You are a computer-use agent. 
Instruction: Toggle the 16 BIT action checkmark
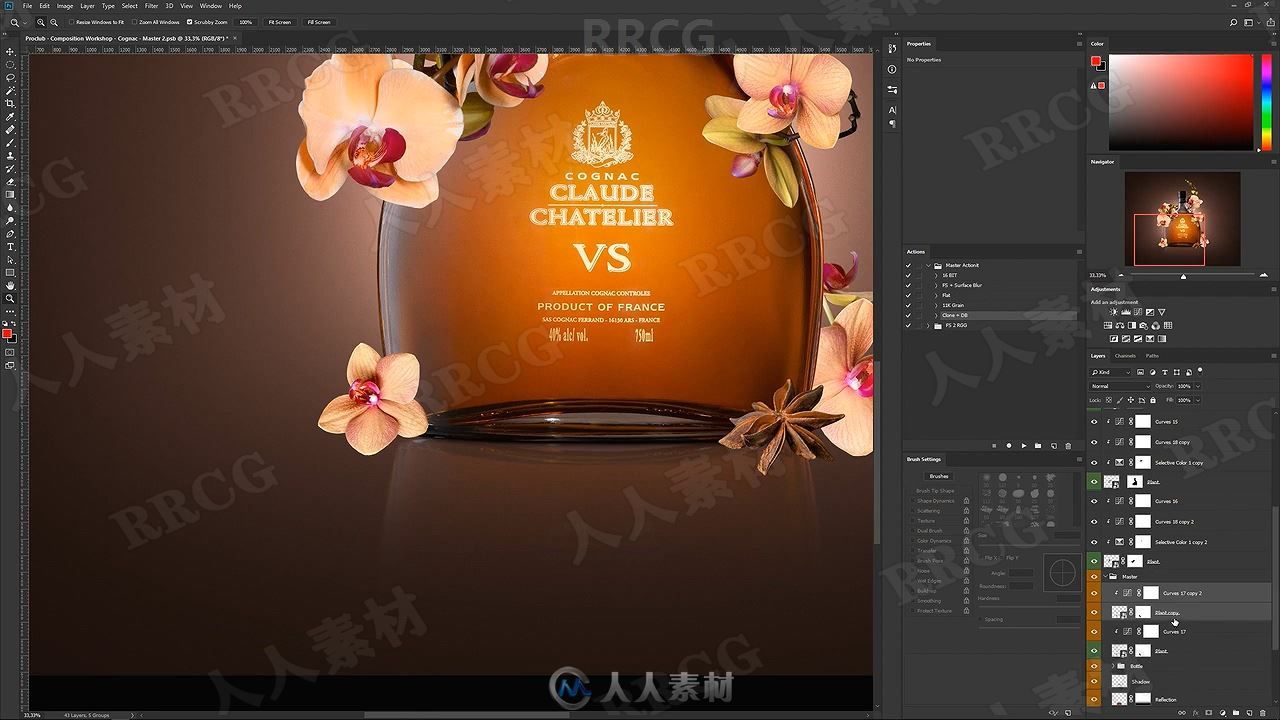tap(908, 275)
